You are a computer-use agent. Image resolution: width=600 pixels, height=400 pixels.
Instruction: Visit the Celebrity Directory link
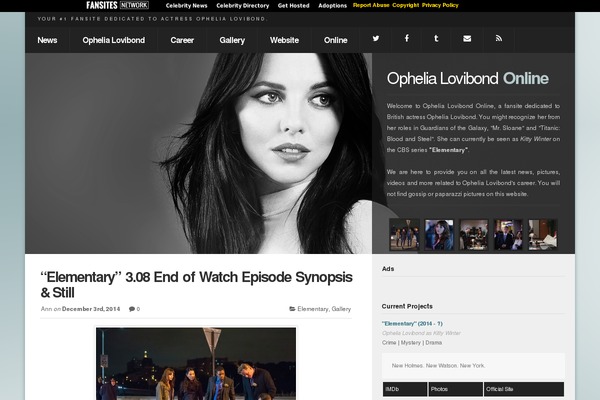tap(243, 6)
